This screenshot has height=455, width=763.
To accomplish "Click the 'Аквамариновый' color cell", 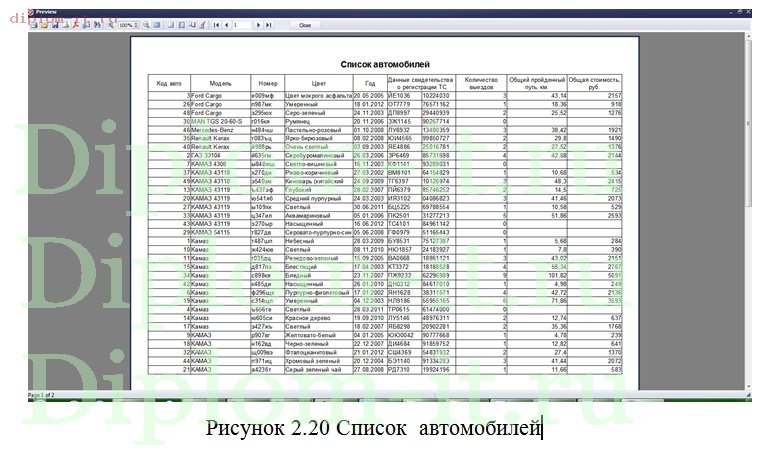I will point(319,215).
